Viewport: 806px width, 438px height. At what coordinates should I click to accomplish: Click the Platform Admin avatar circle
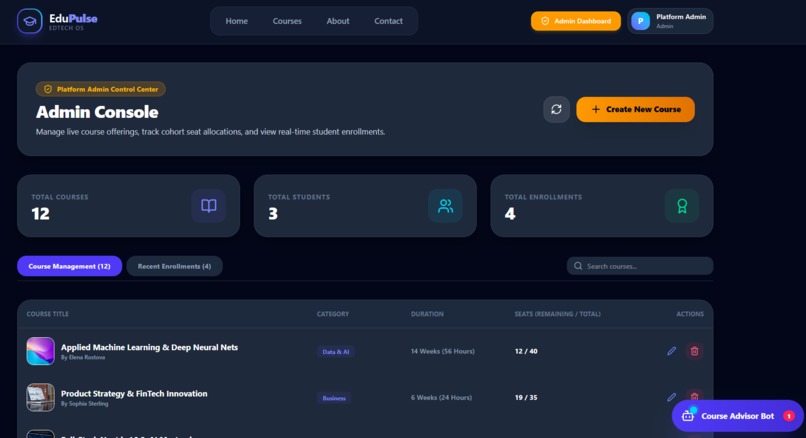click(x=640, y=21)
